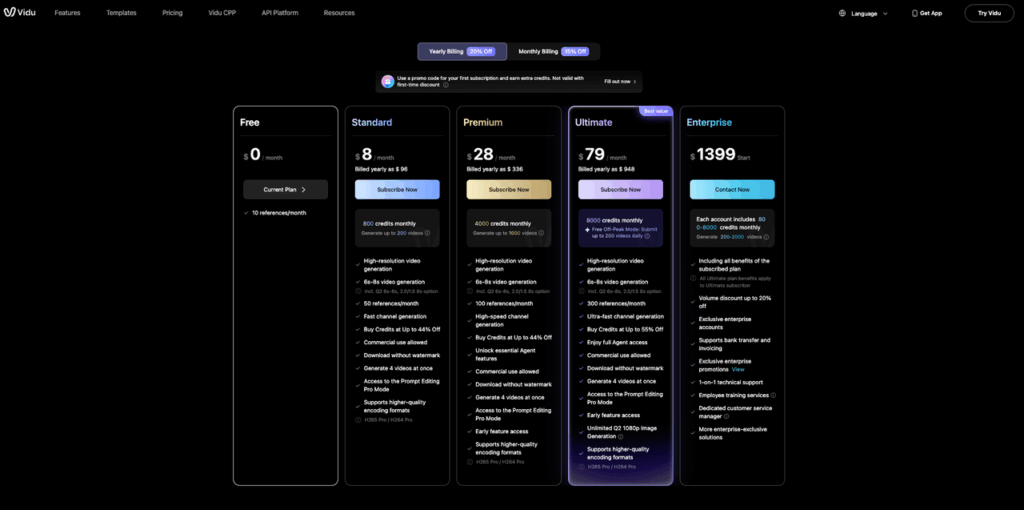Click the 15% Off badge
This screenshot has width=1024, height=510.
point(575,52)
